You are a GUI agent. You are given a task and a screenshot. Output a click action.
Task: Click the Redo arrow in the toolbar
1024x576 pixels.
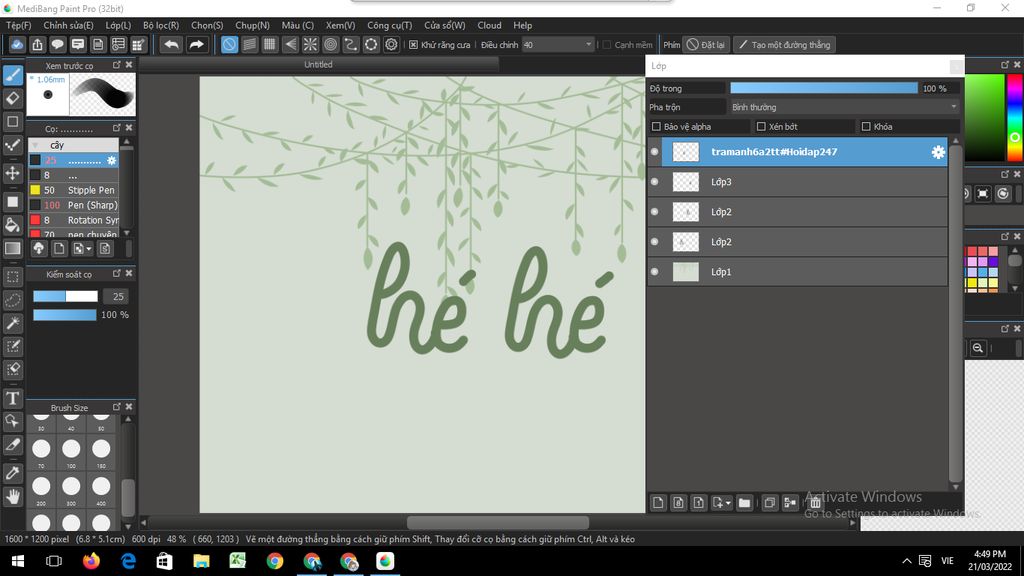(x=196, y=44)
